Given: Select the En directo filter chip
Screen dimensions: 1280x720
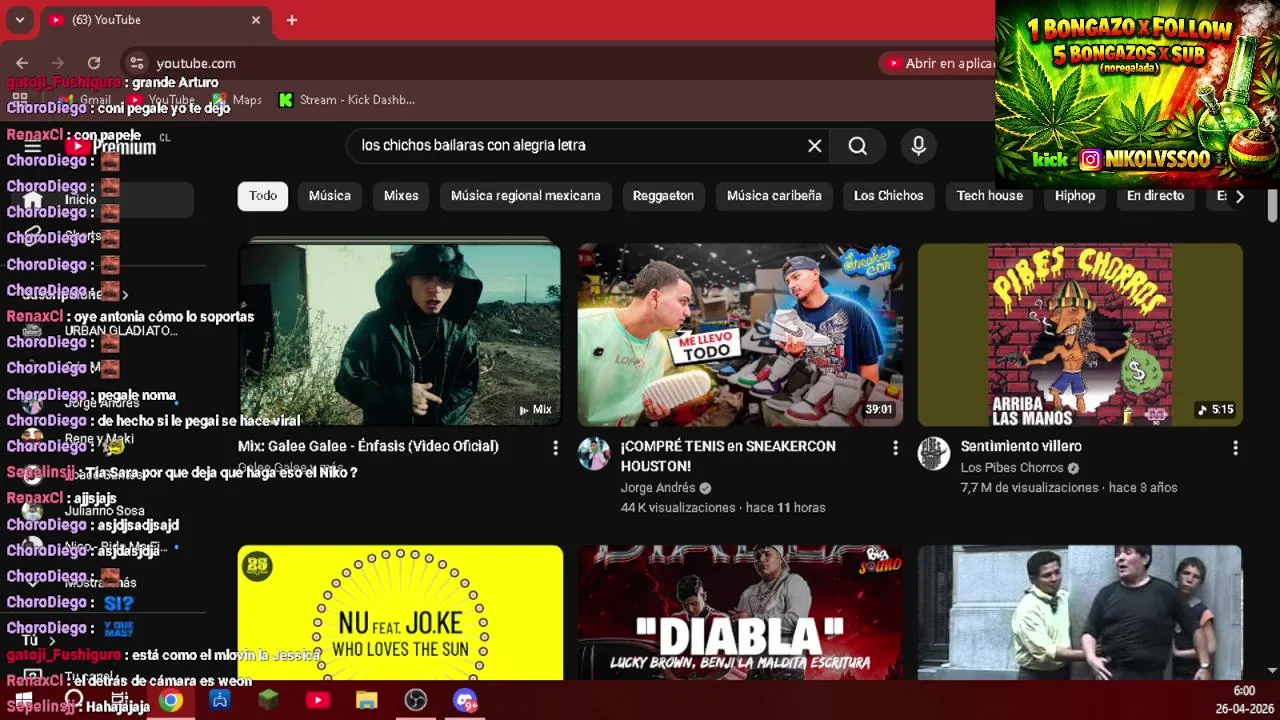Looking at the screenshot, I should coord(1155,196).
